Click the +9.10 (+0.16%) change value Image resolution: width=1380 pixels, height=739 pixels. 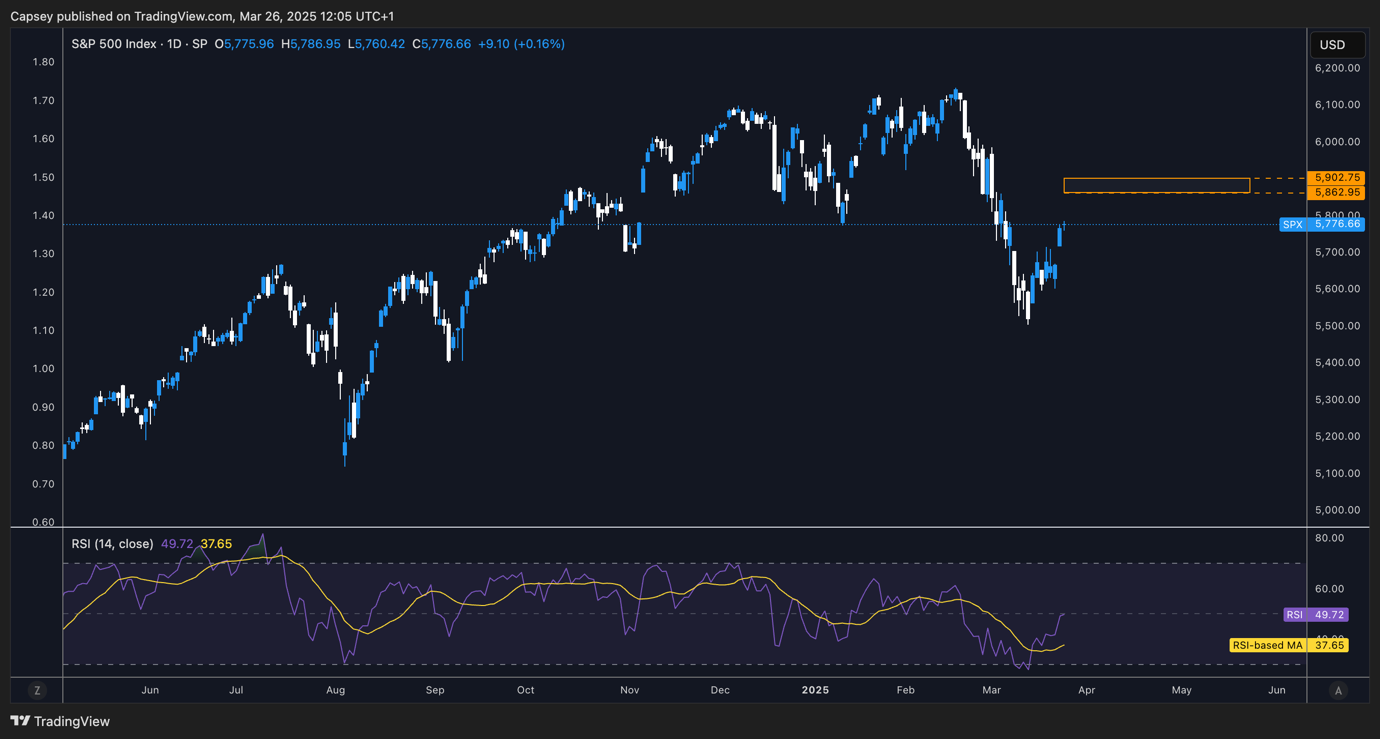(521, 44)
